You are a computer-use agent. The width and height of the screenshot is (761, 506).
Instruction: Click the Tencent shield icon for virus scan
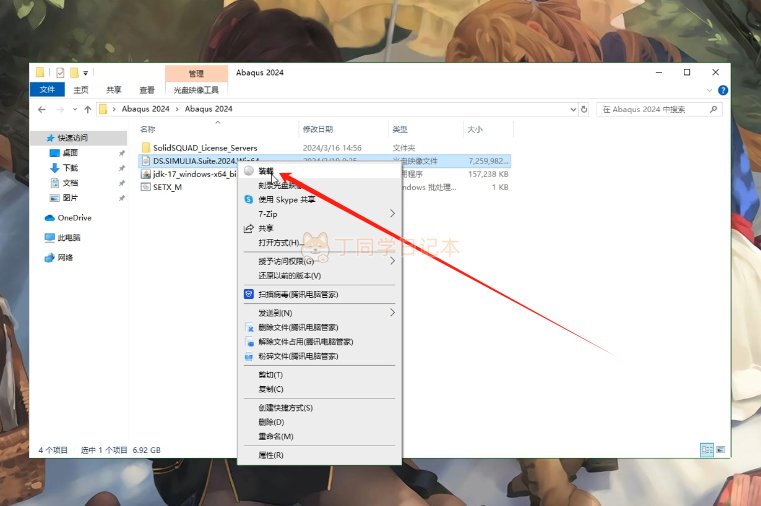pyautogui.click(x=248, y=294)
